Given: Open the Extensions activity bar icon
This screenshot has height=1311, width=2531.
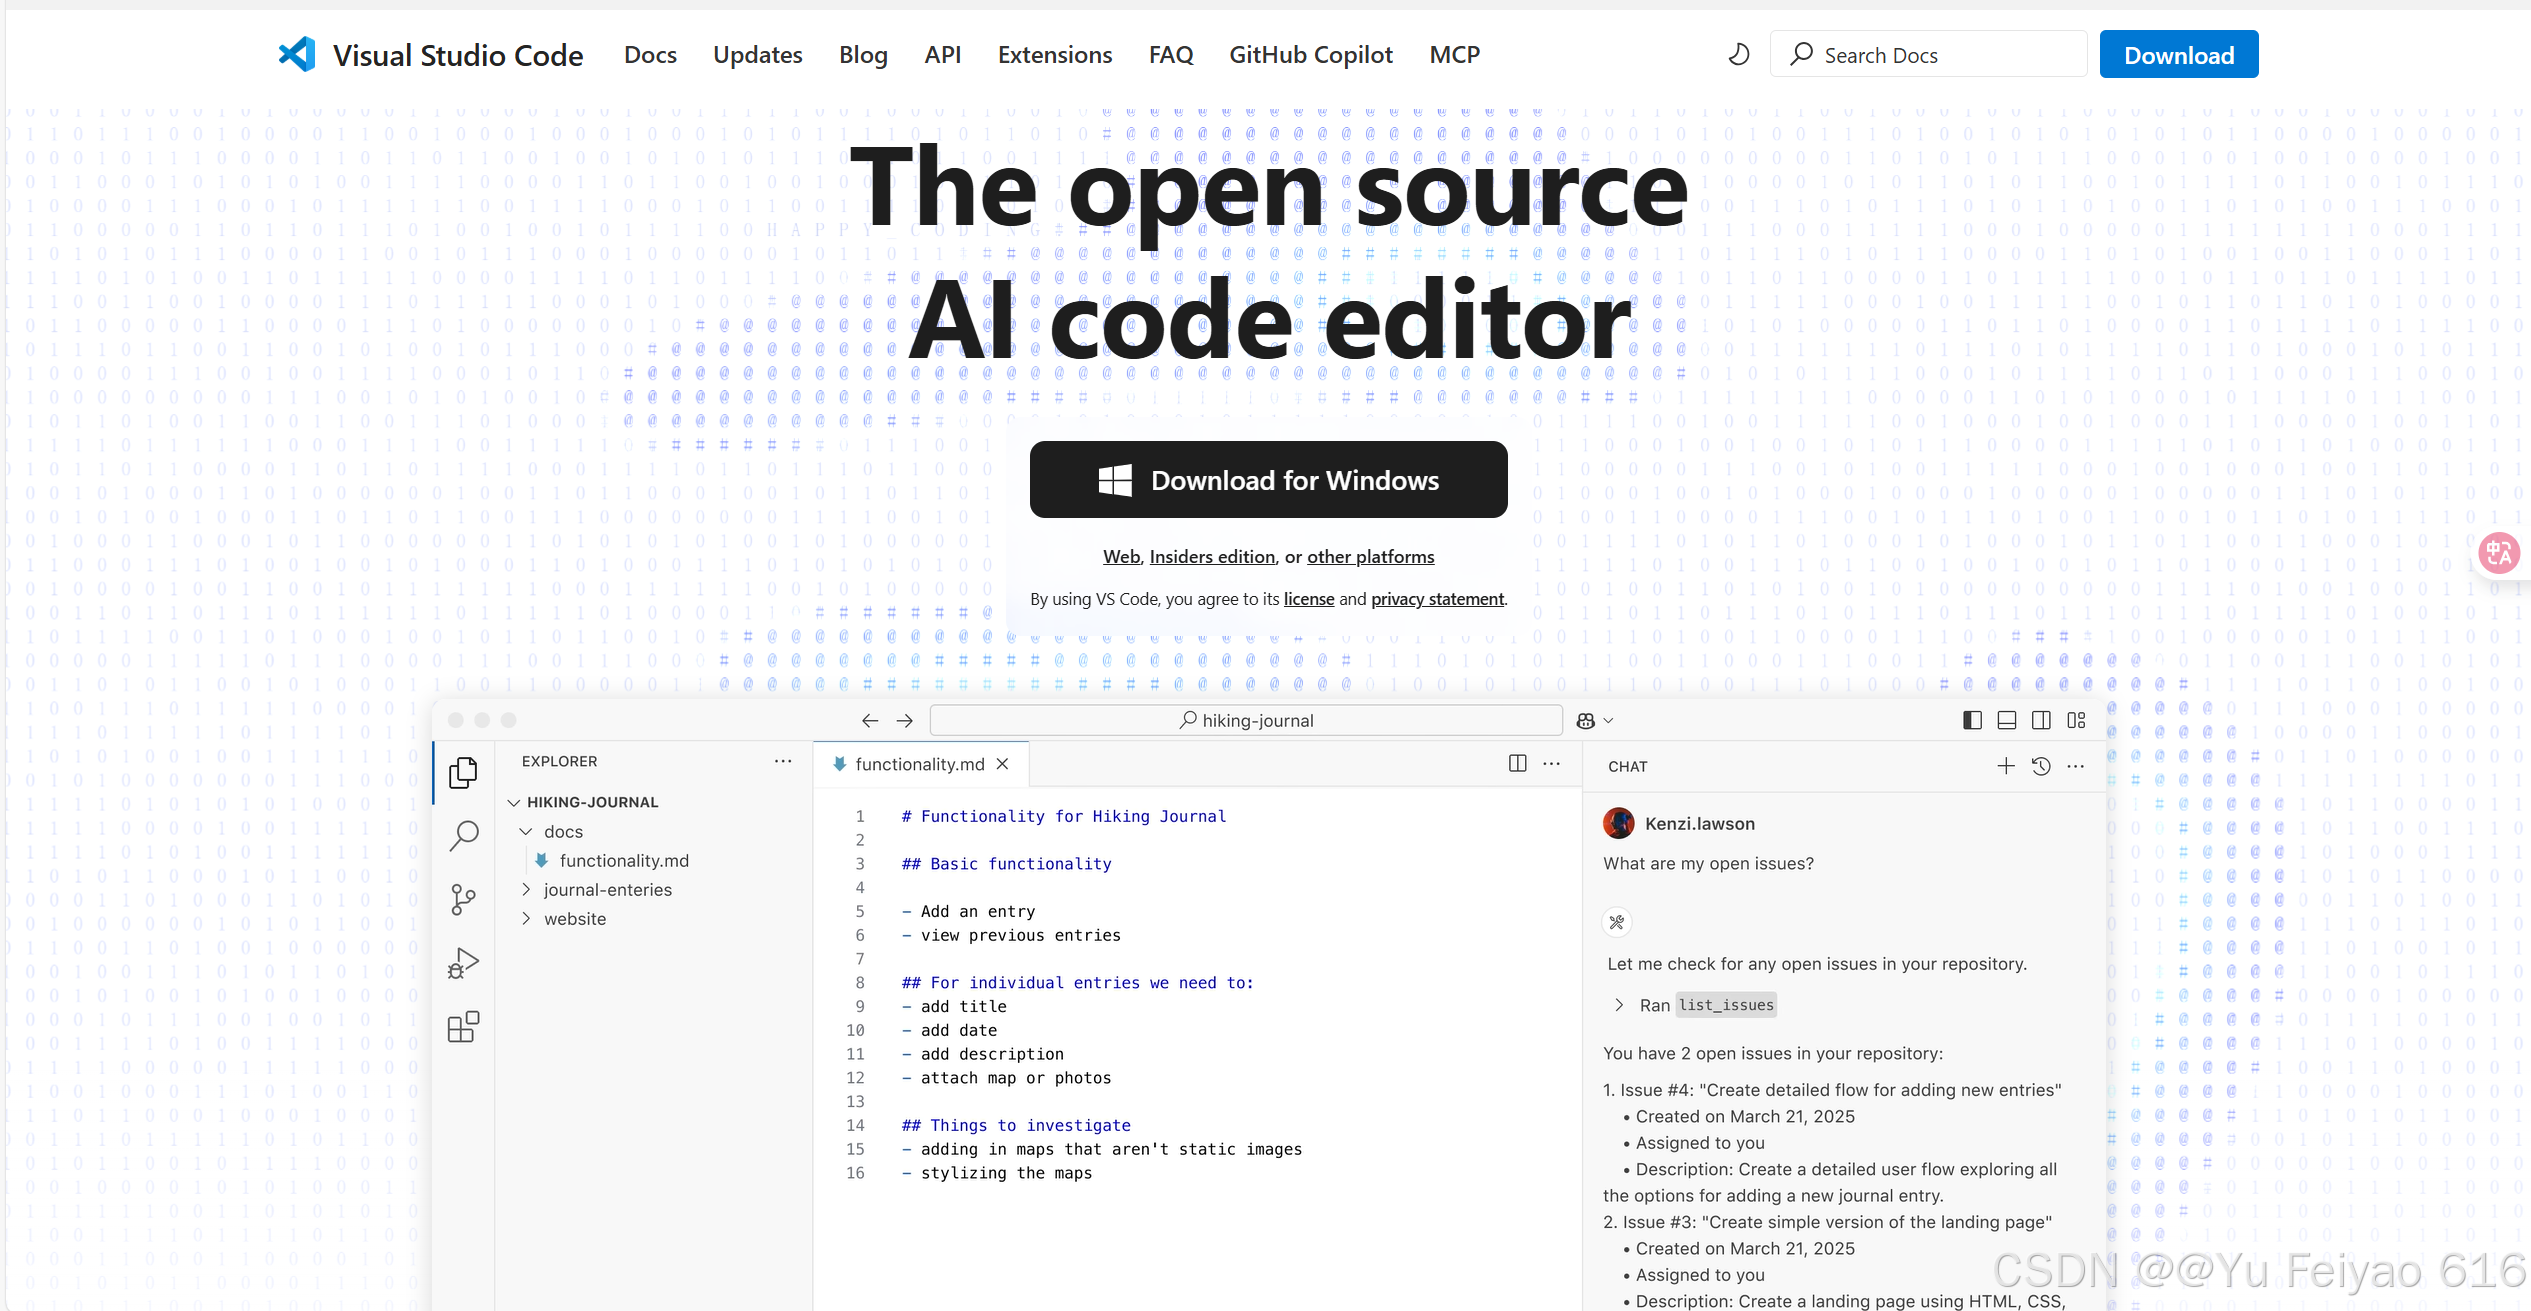Looking at the screenshot, I should point(463,1027).
